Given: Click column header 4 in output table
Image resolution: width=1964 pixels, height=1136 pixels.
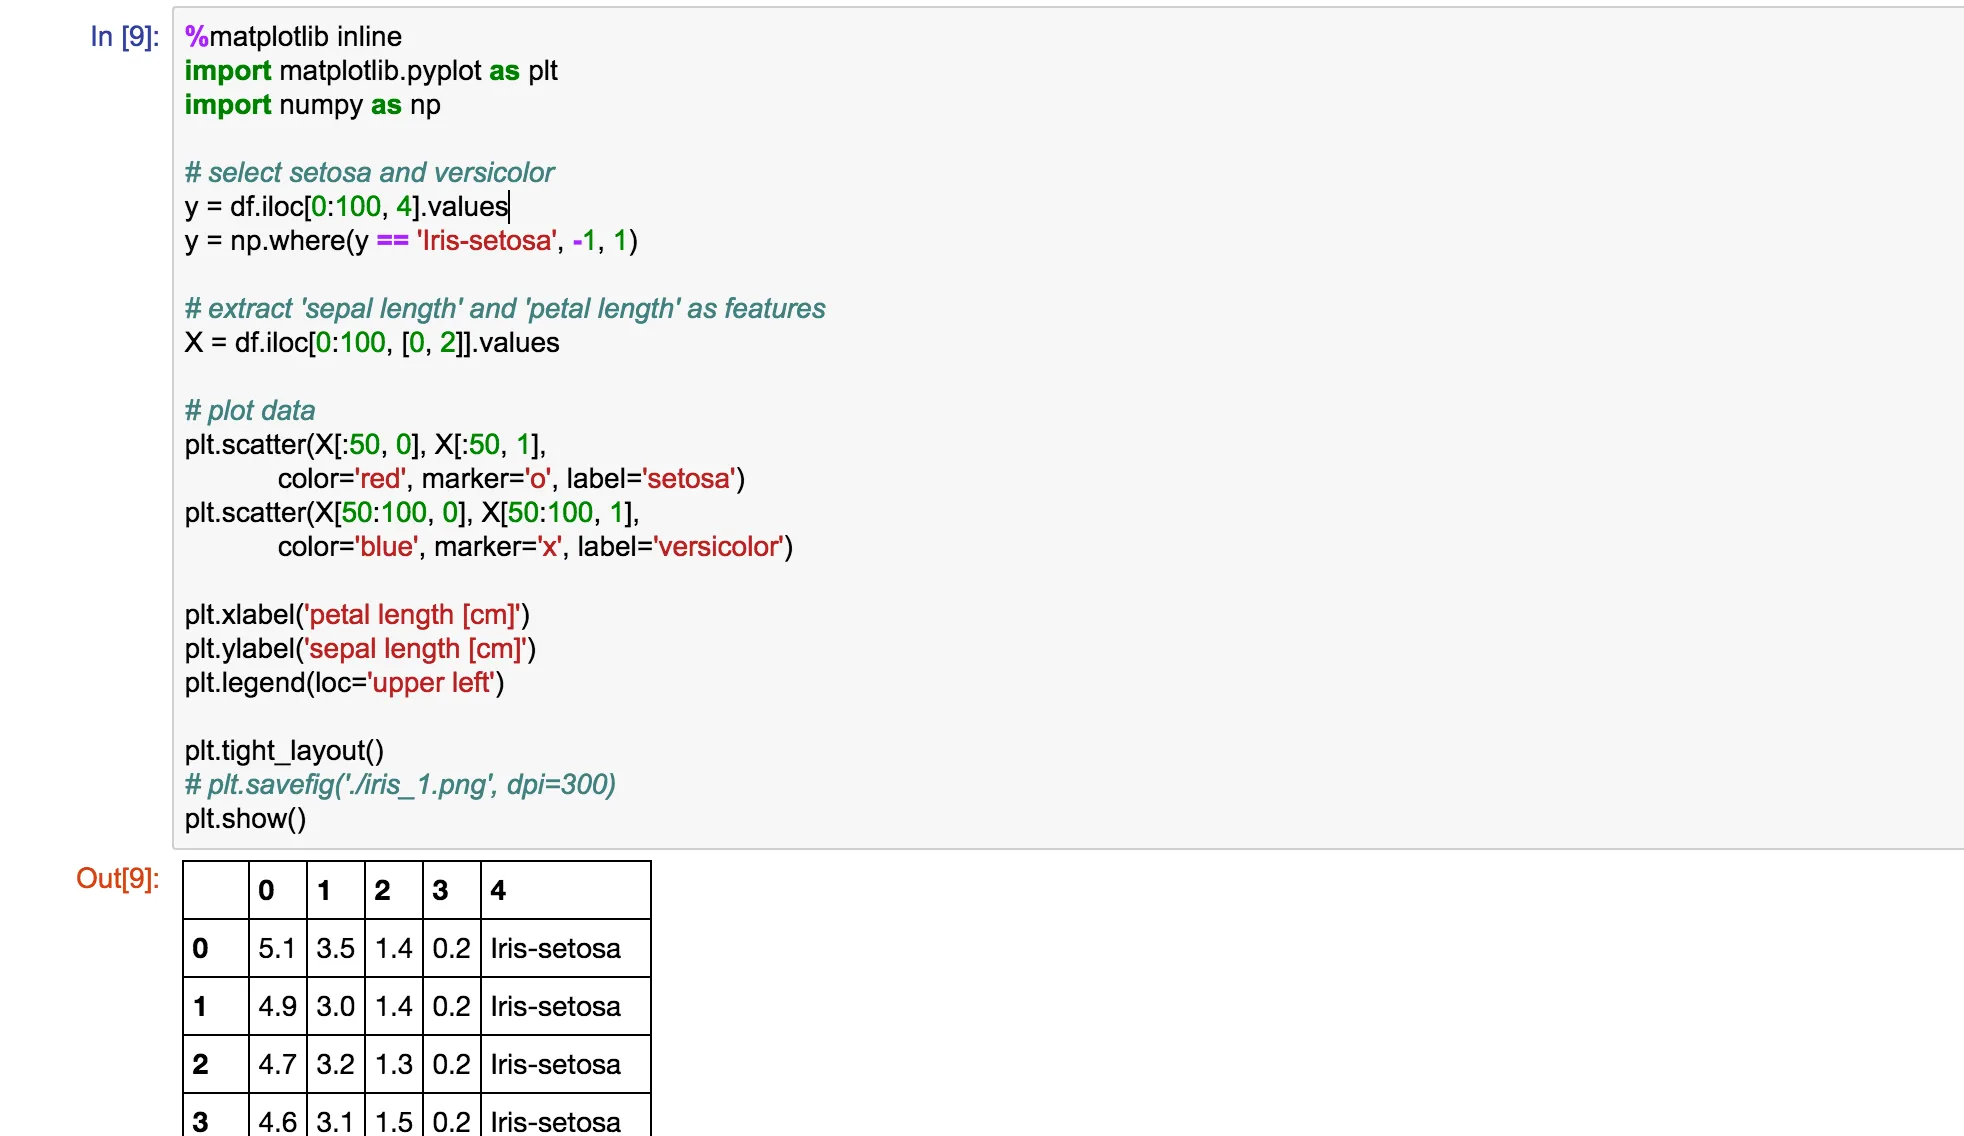Looking at the screenshot, I should (498, 890).
